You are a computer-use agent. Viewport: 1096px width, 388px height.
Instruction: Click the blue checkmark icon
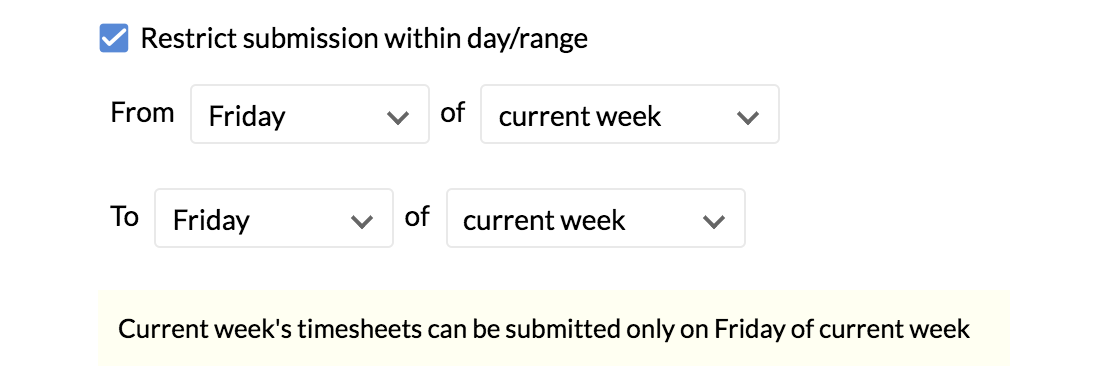click(x=114, y=38)
